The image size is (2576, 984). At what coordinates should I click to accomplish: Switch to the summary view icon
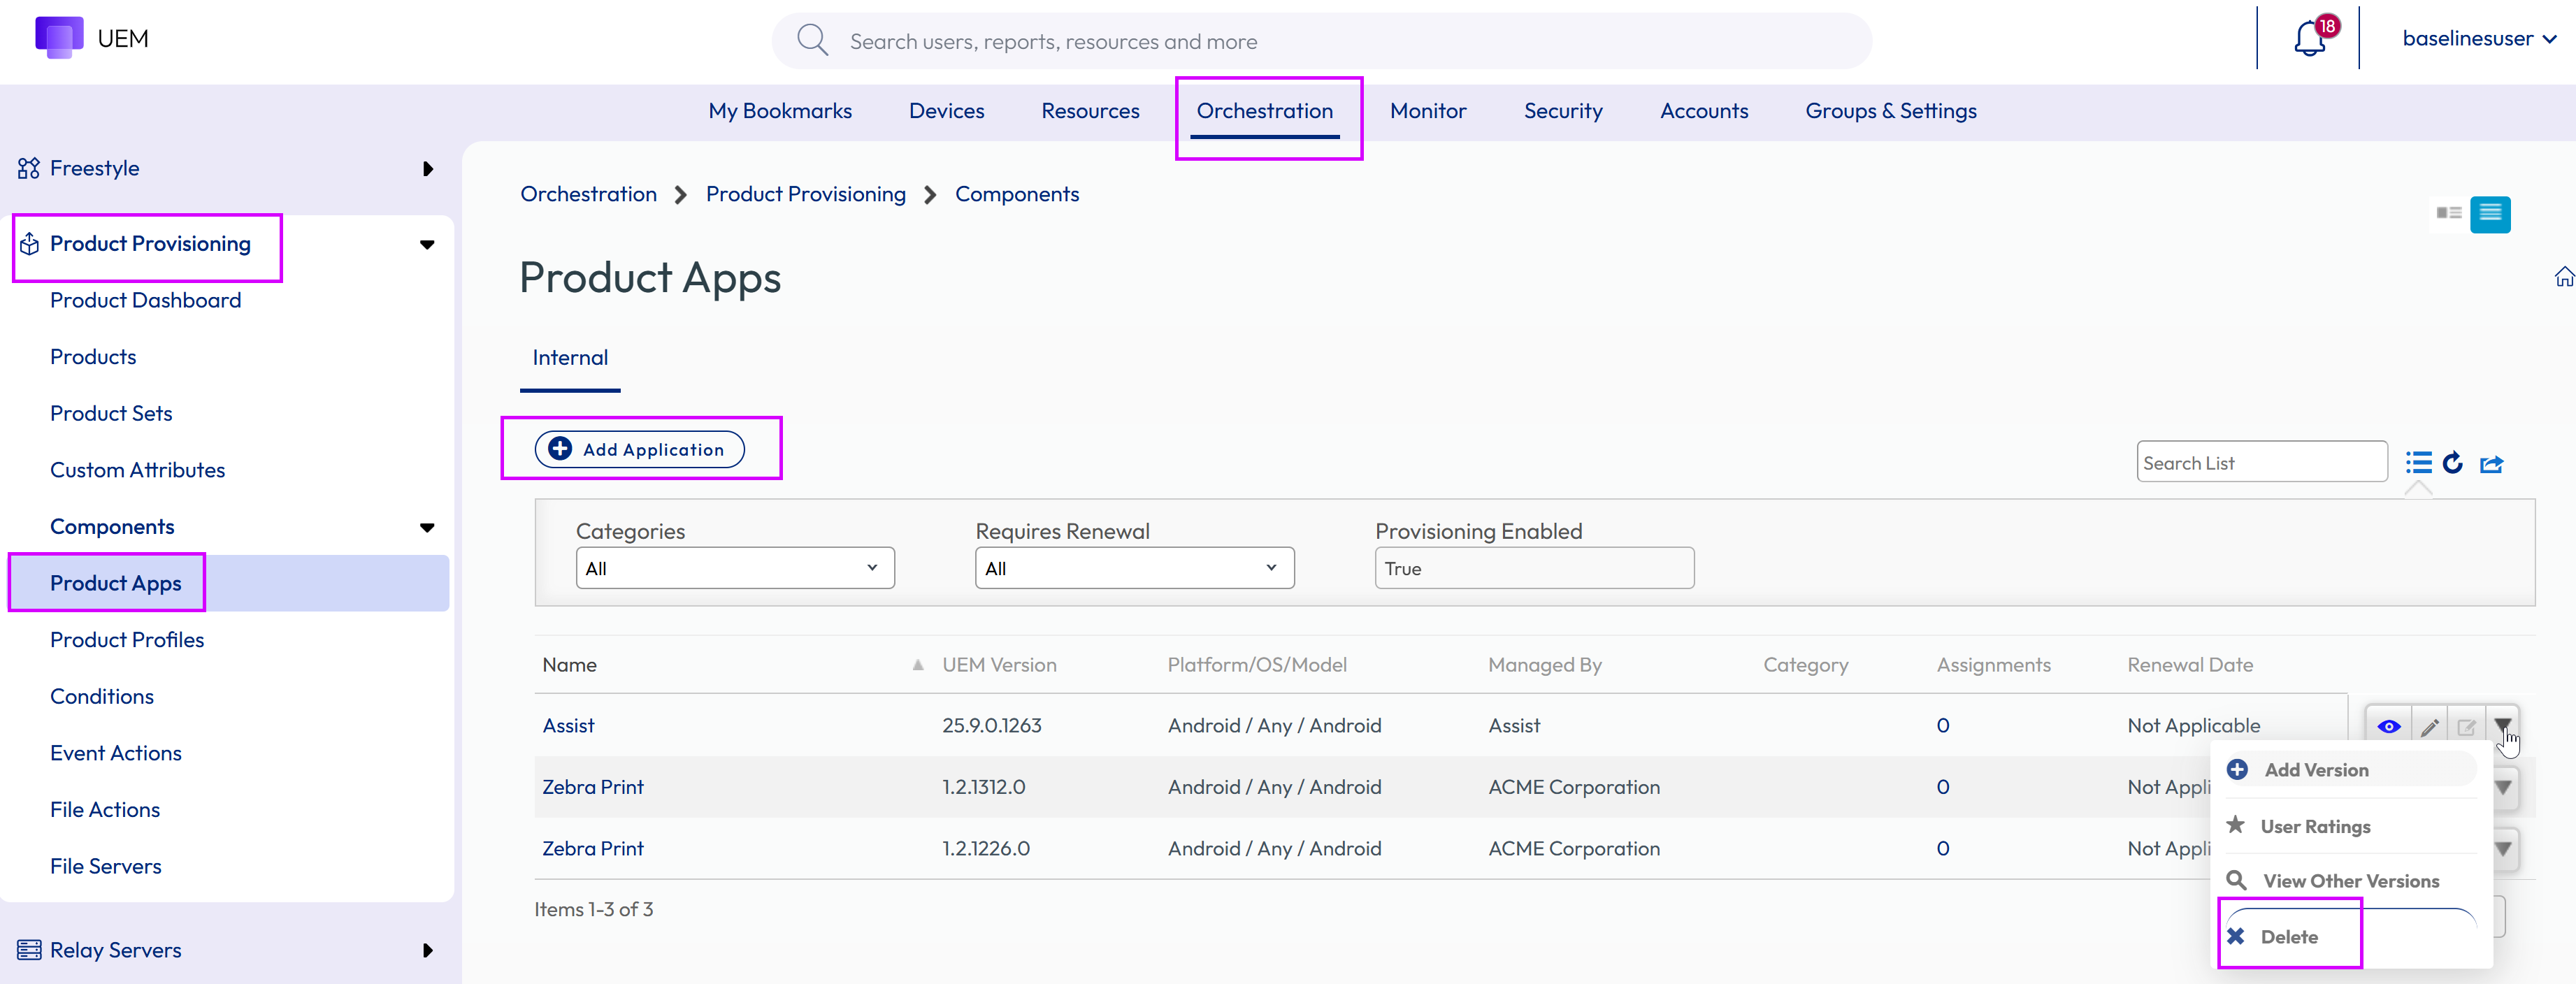2449,213
